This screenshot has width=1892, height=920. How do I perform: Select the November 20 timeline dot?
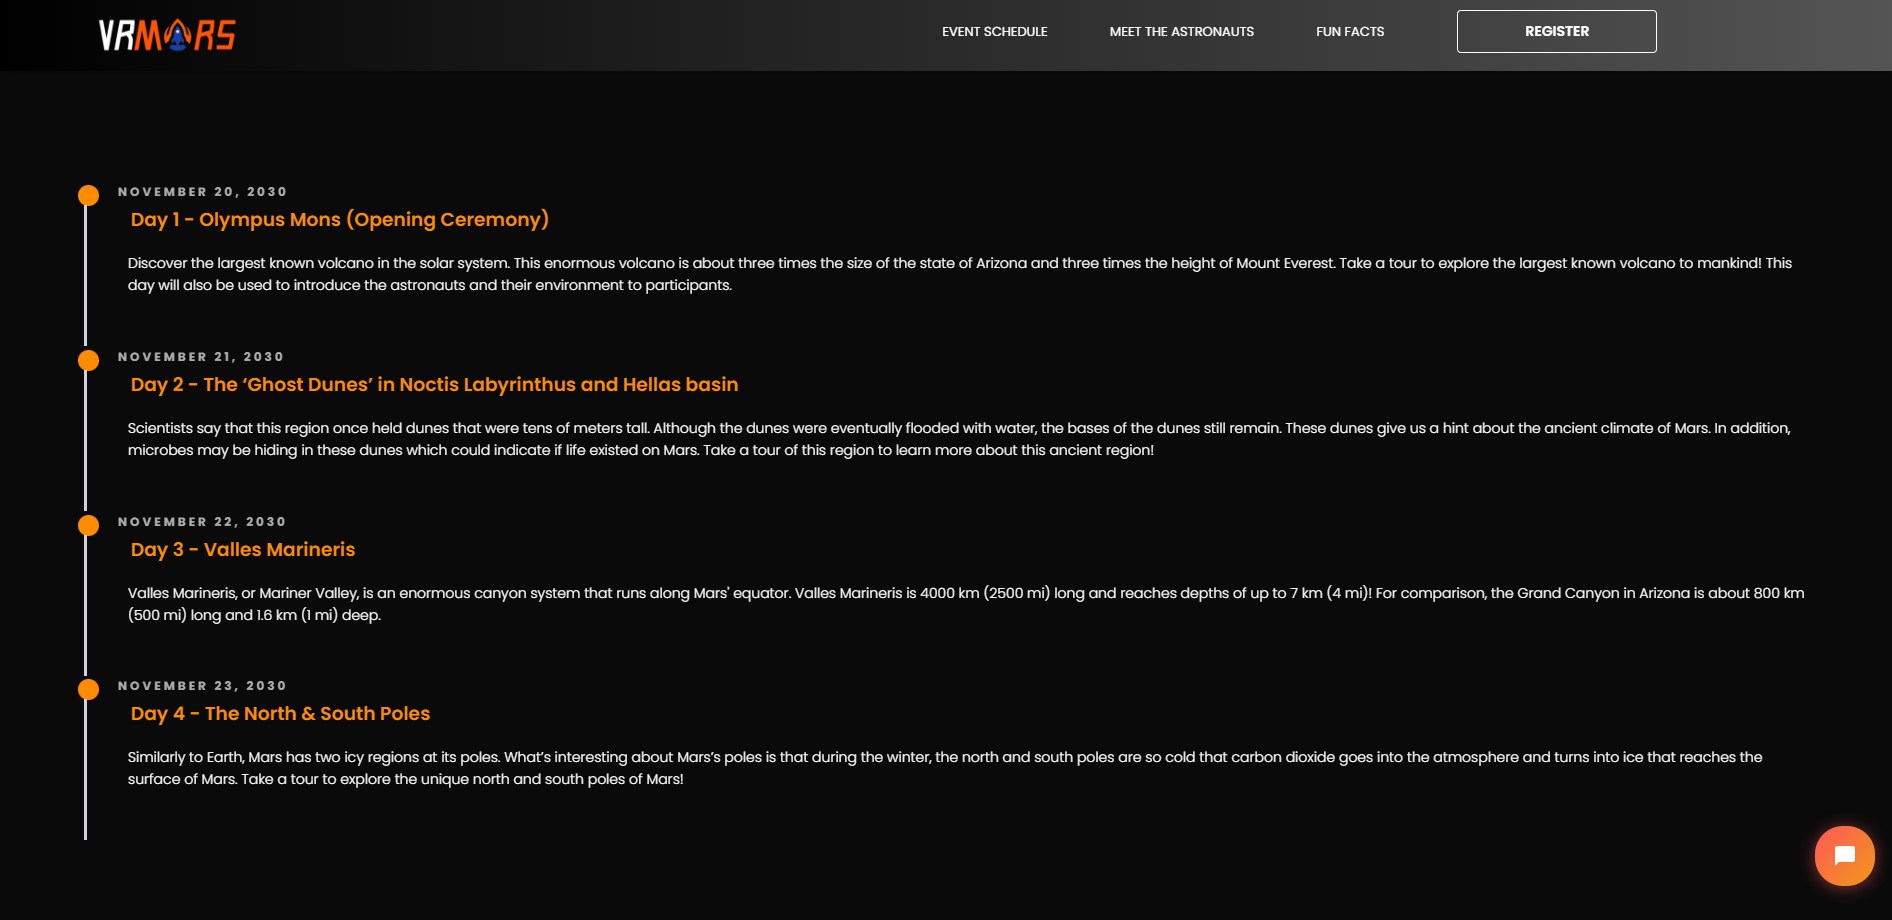coord(89,195)
